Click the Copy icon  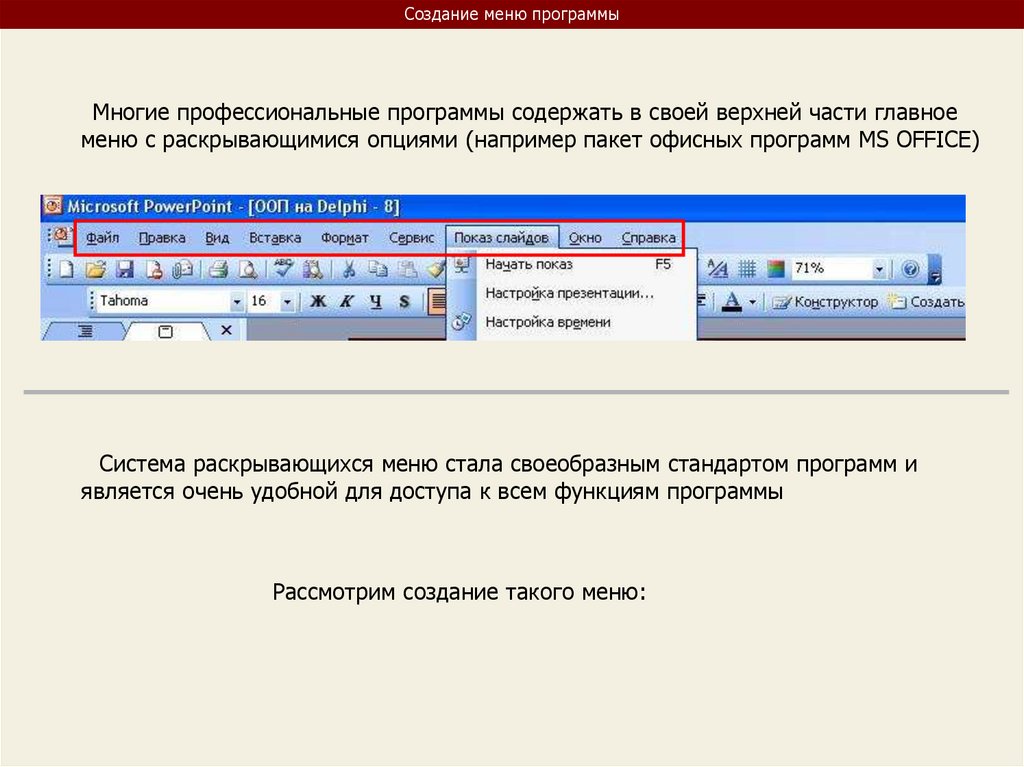377,269
